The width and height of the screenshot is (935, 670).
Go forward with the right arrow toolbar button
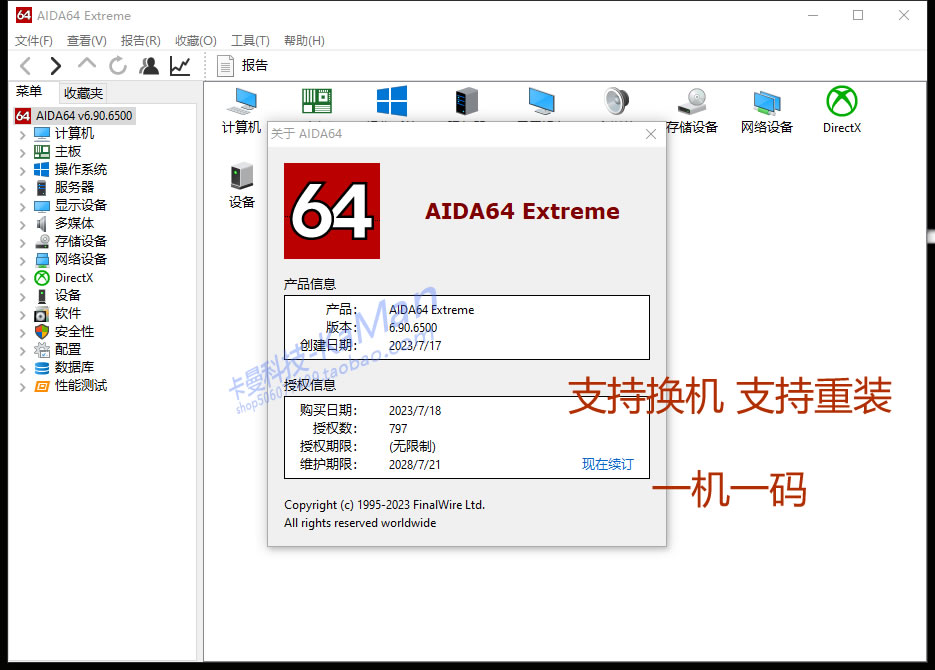tap(55, 66)
